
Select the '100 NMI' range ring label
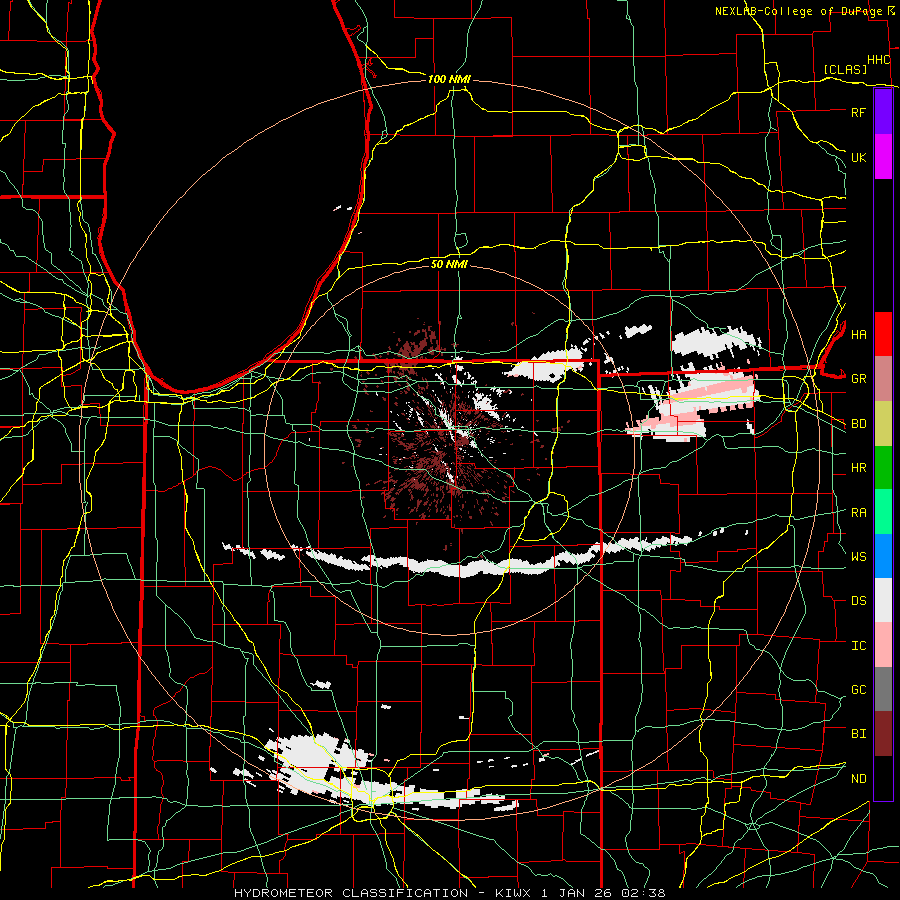click(x=449, y=79)
